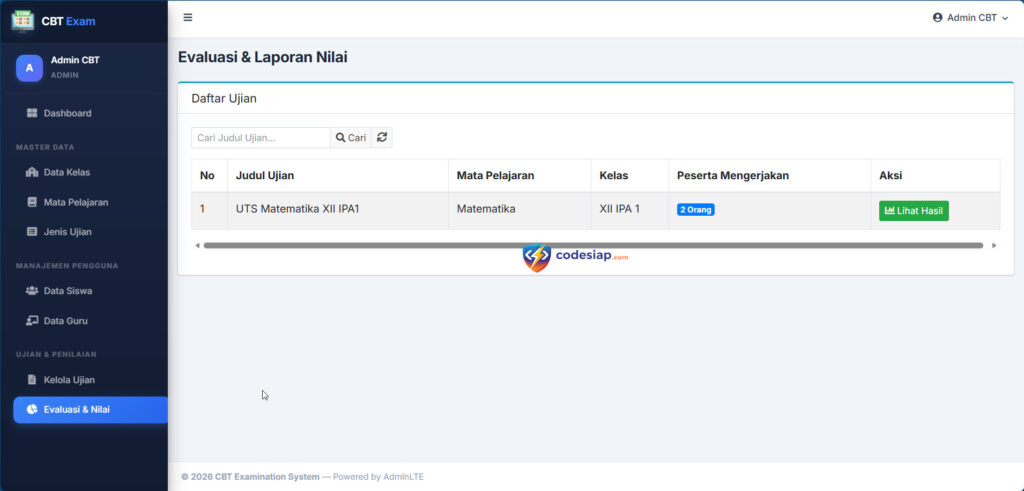The image size is (1024, 491).
Task: Click the CBT Exam logo icon
Action: click(x=22, y=20)
